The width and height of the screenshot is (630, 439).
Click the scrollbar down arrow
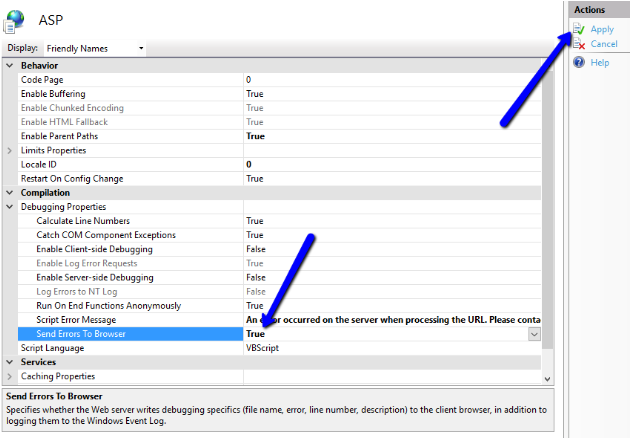tap(547, 379)
